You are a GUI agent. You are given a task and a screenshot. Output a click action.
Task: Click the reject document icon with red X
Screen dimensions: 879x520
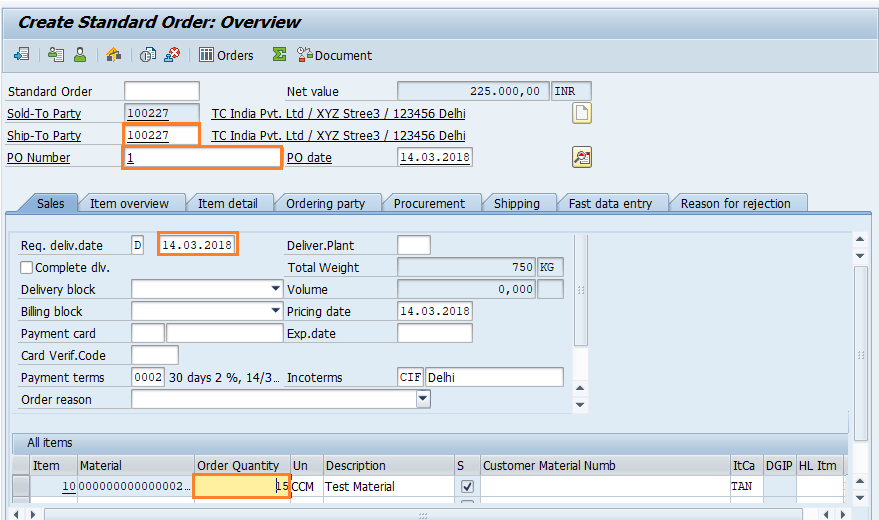pyautogui.click(x=173, y=55)
